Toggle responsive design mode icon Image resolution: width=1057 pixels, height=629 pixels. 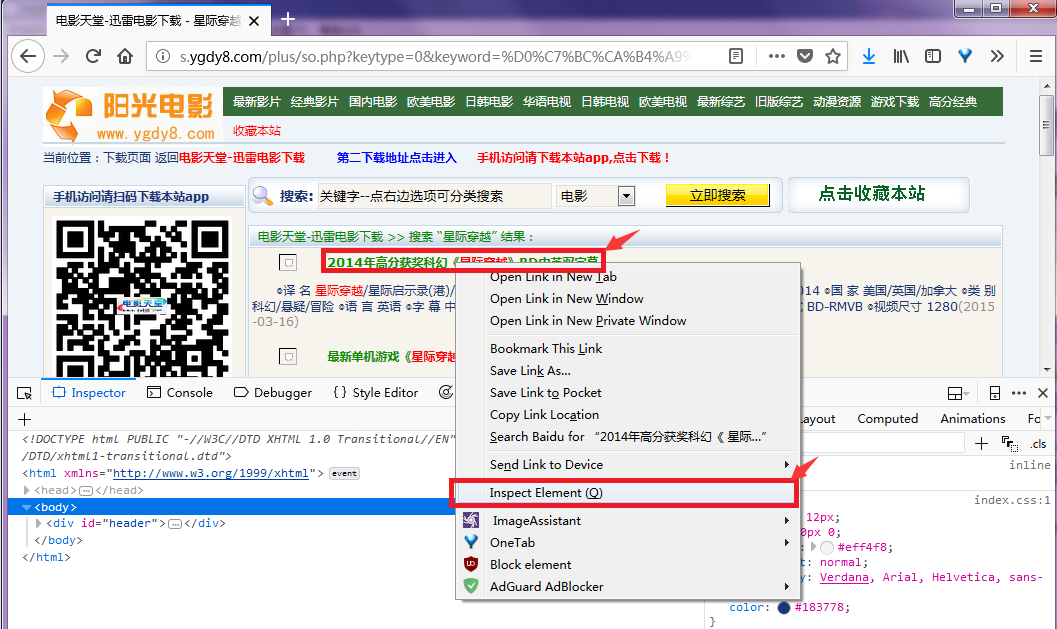994,392
